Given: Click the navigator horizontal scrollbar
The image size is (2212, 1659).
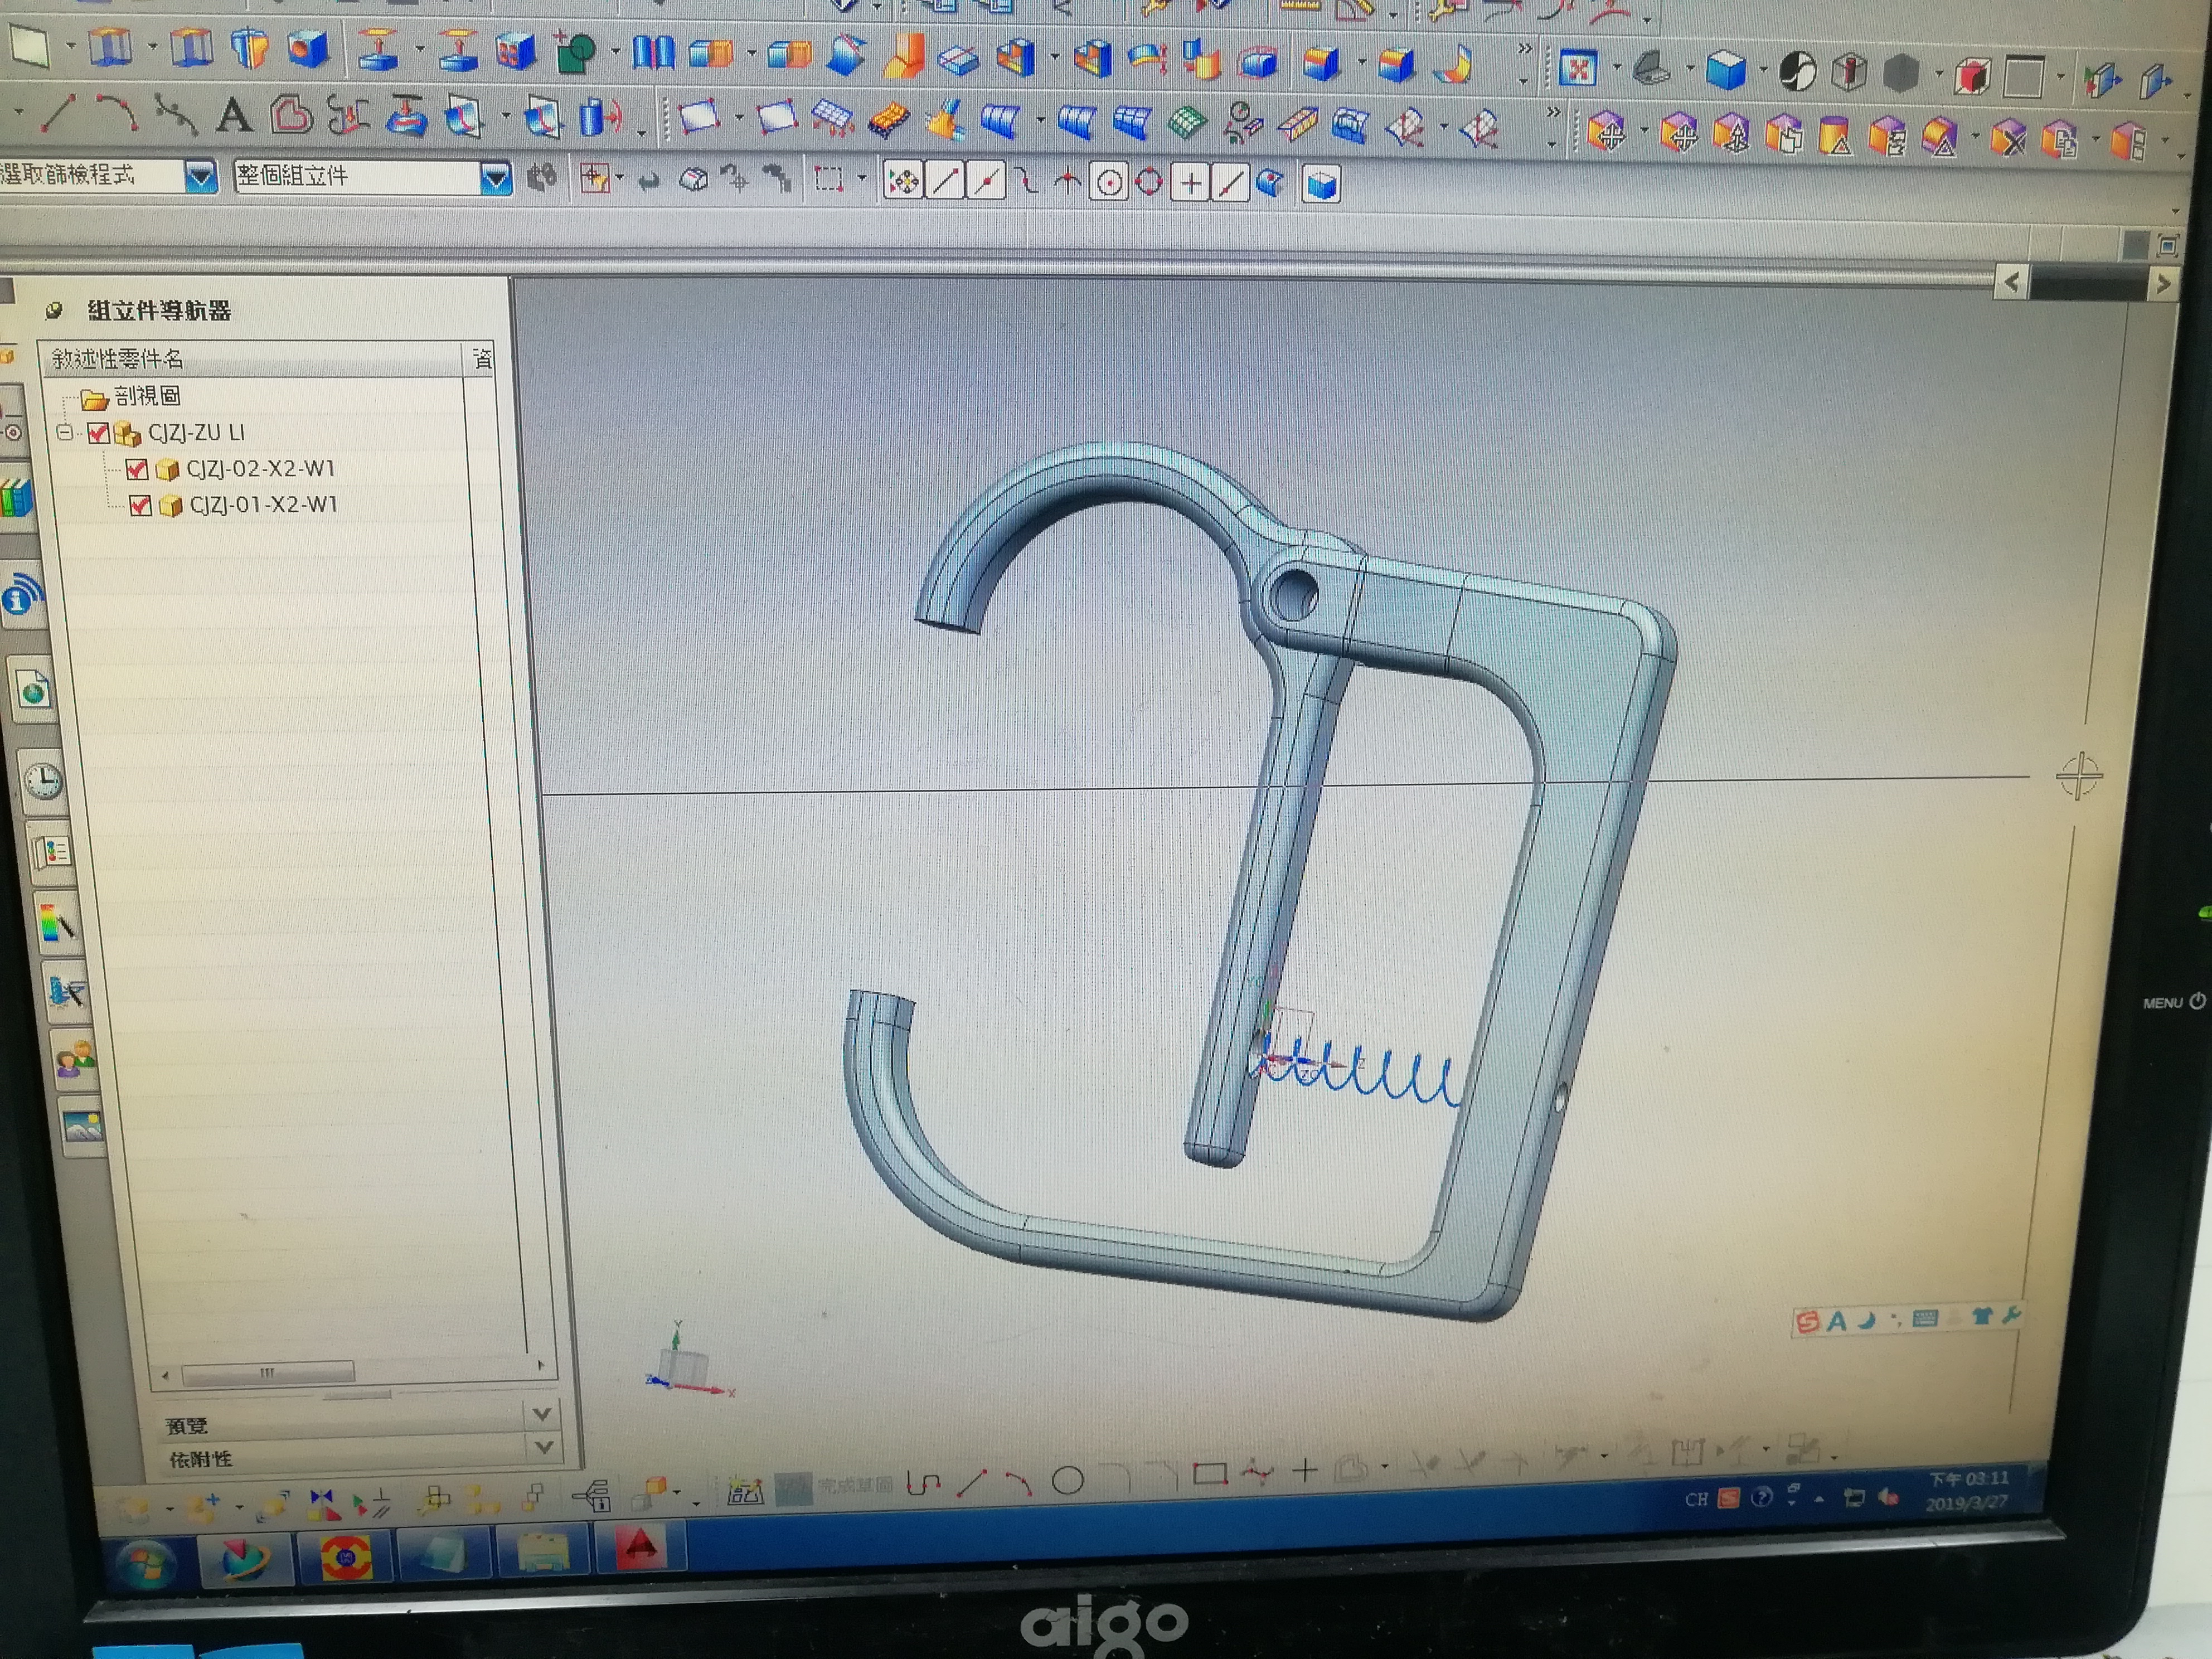Looking at the screenshot, I should (268, 1373).
